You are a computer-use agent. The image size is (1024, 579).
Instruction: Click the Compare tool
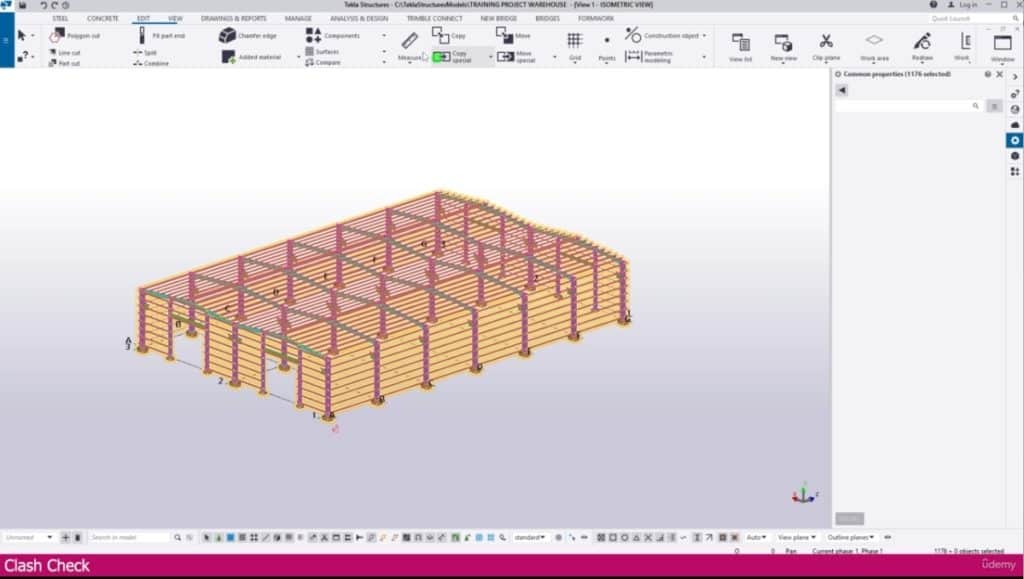pos(323,63)
